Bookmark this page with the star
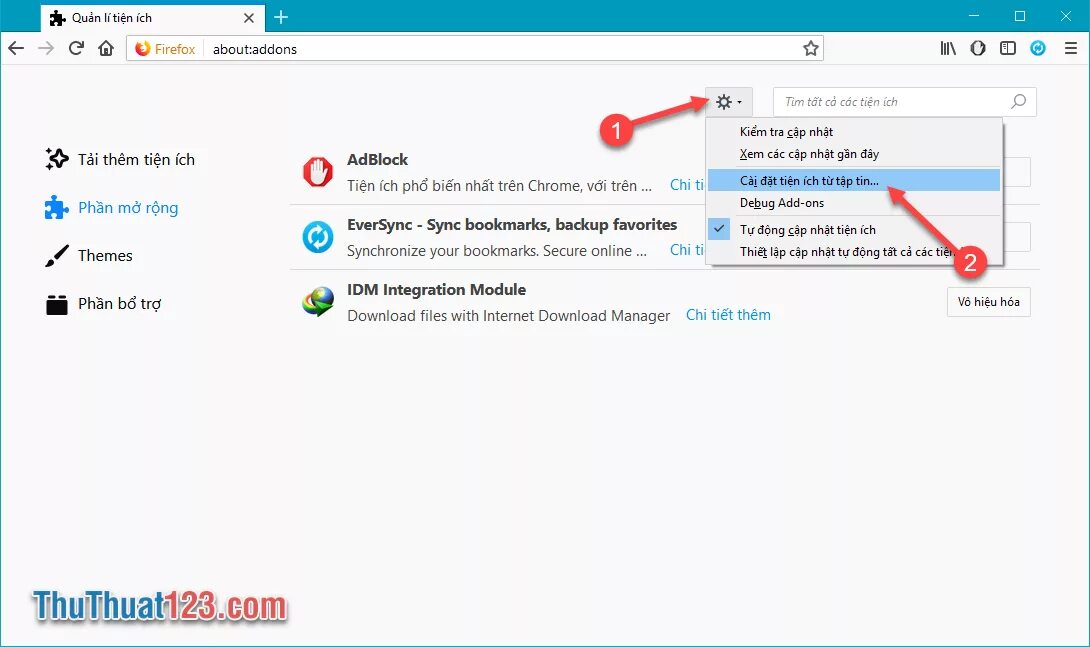The image size is (1090, 647). pos(811,49)
